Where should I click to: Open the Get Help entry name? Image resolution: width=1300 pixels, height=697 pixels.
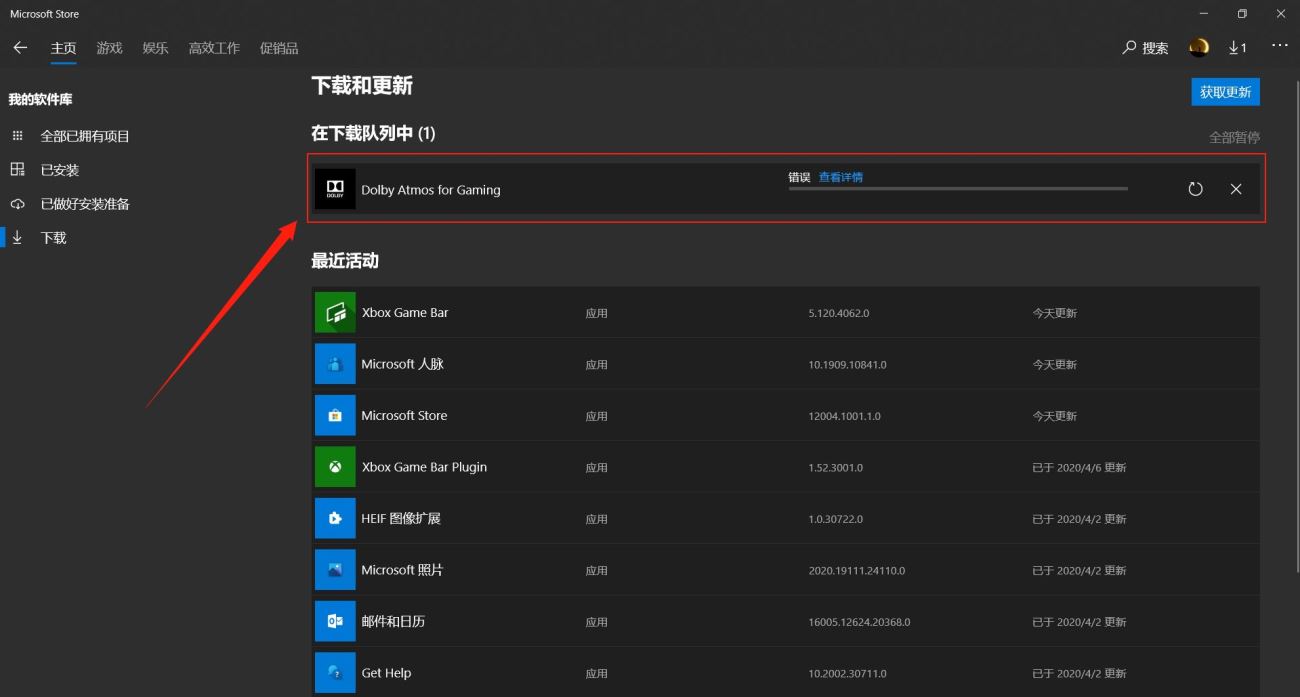click(386, 673)
